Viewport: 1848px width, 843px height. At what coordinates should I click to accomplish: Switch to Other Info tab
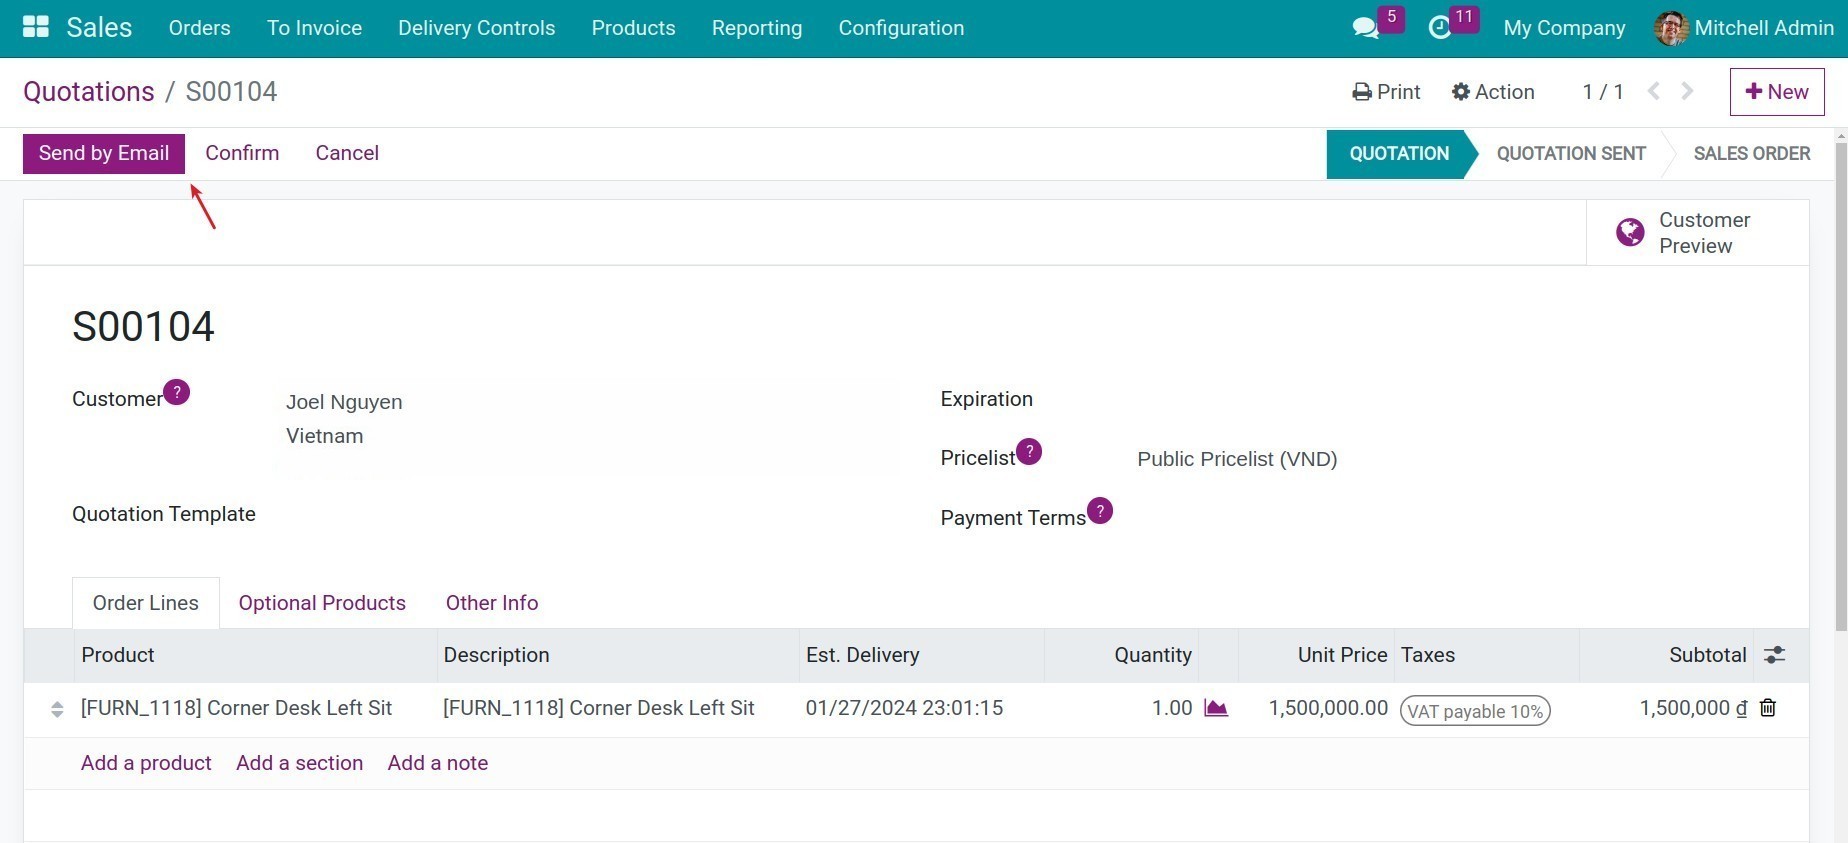pyautogui.click(x=492, y=603)
